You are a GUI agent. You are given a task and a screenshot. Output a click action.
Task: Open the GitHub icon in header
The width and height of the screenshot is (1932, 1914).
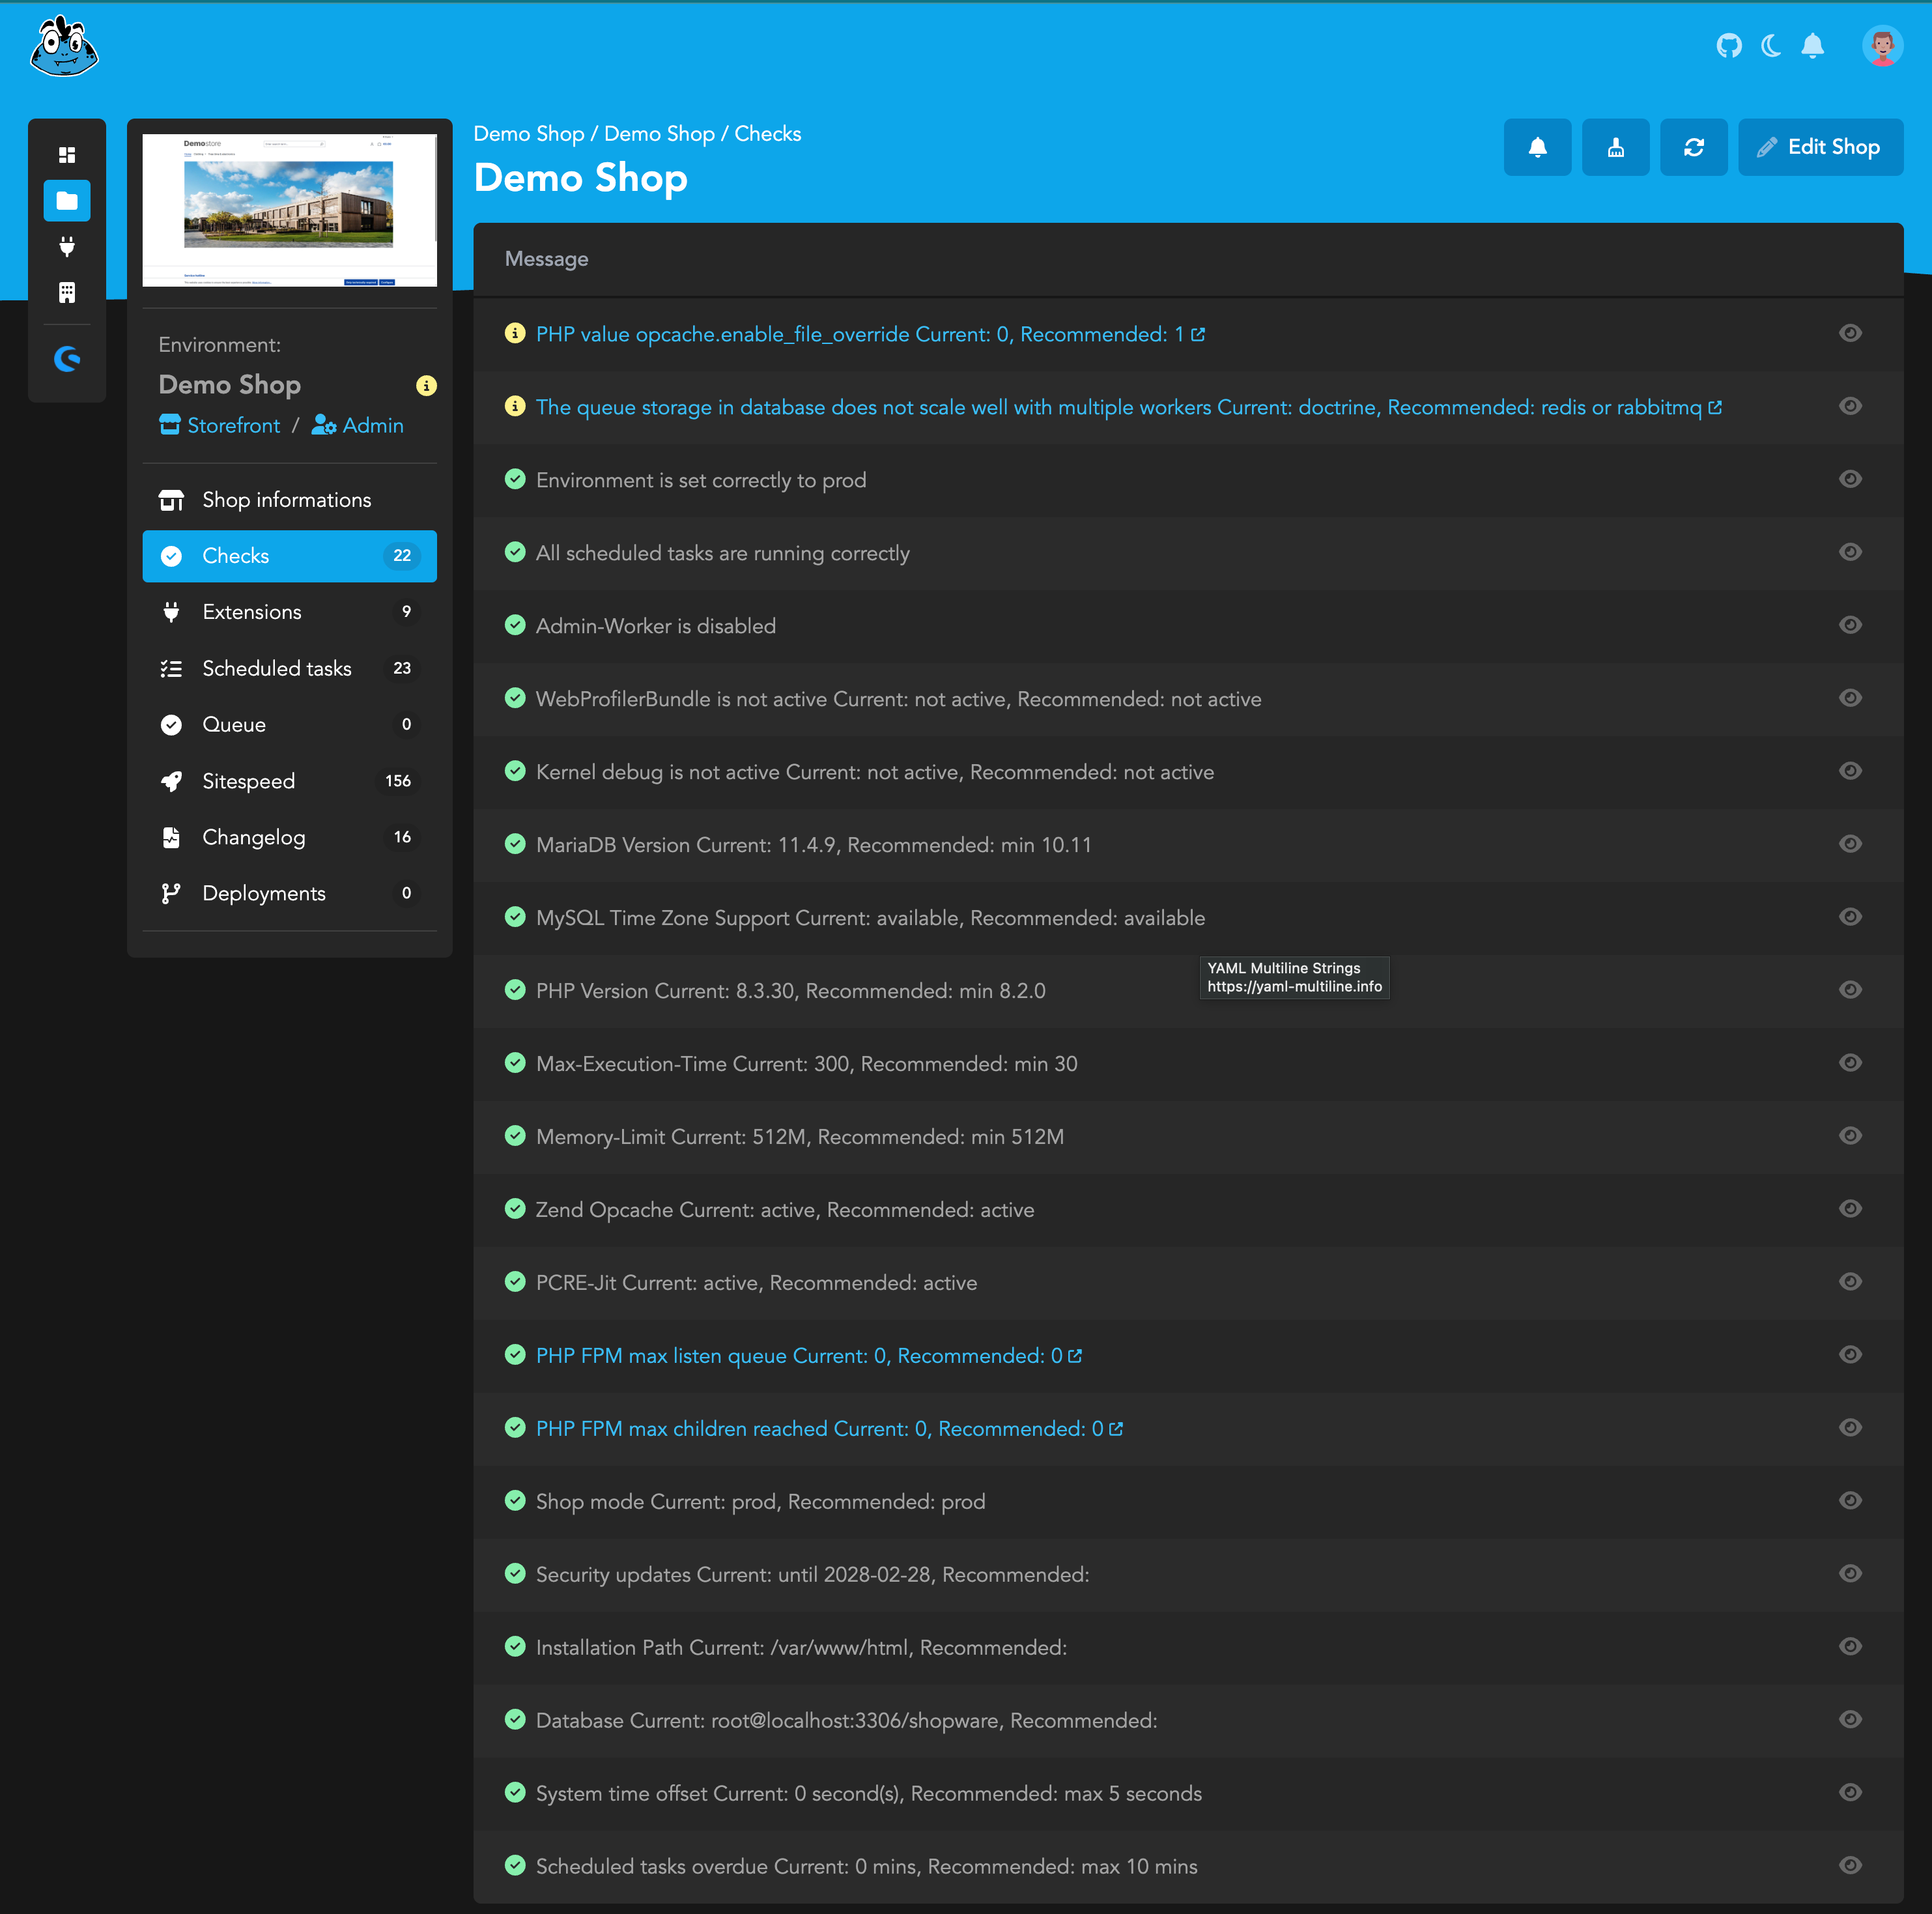1729,46
